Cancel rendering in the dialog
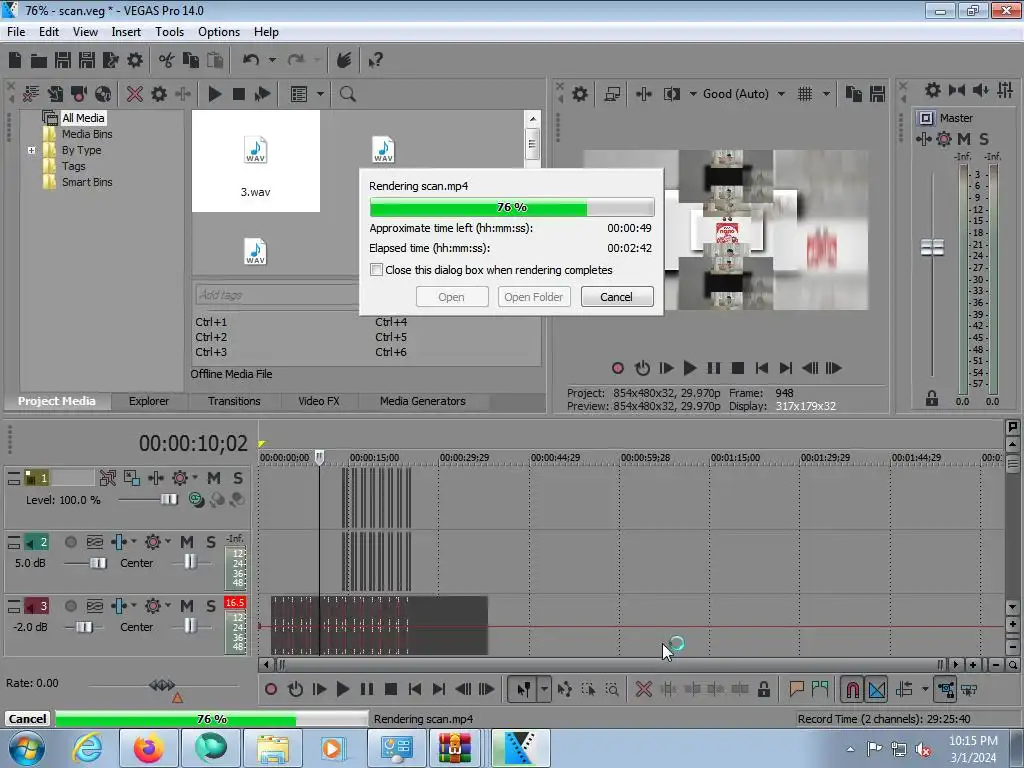Screen dimensions: 1024x768 coord(616,297)
